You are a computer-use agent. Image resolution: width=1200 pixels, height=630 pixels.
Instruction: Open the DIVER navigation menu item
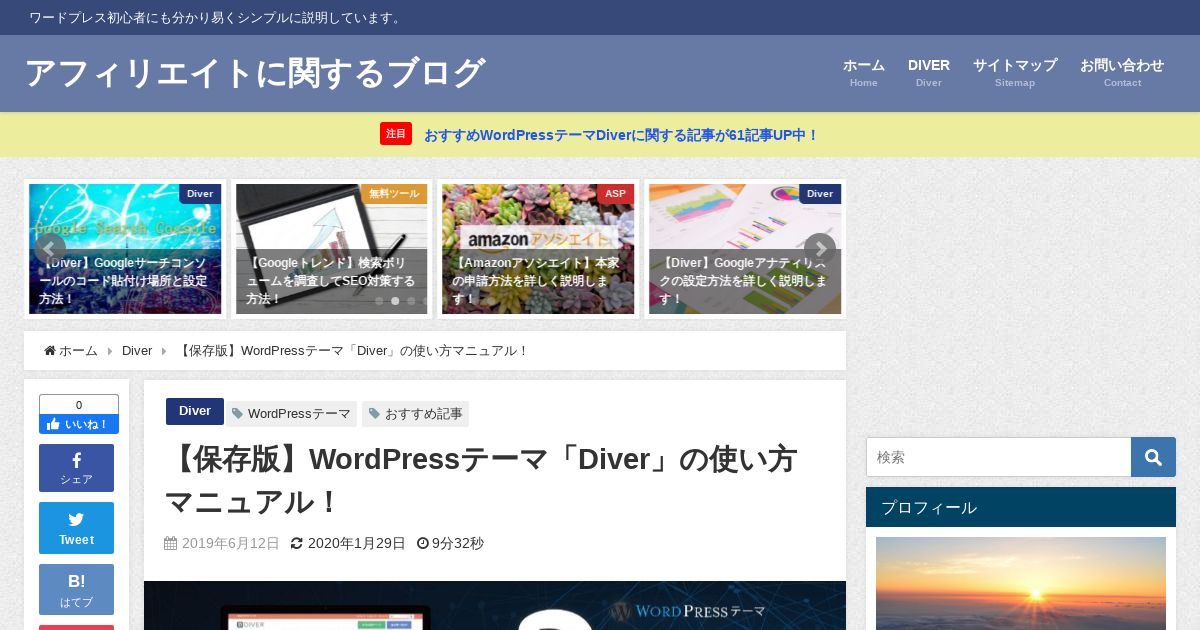[x=929, y=72]
